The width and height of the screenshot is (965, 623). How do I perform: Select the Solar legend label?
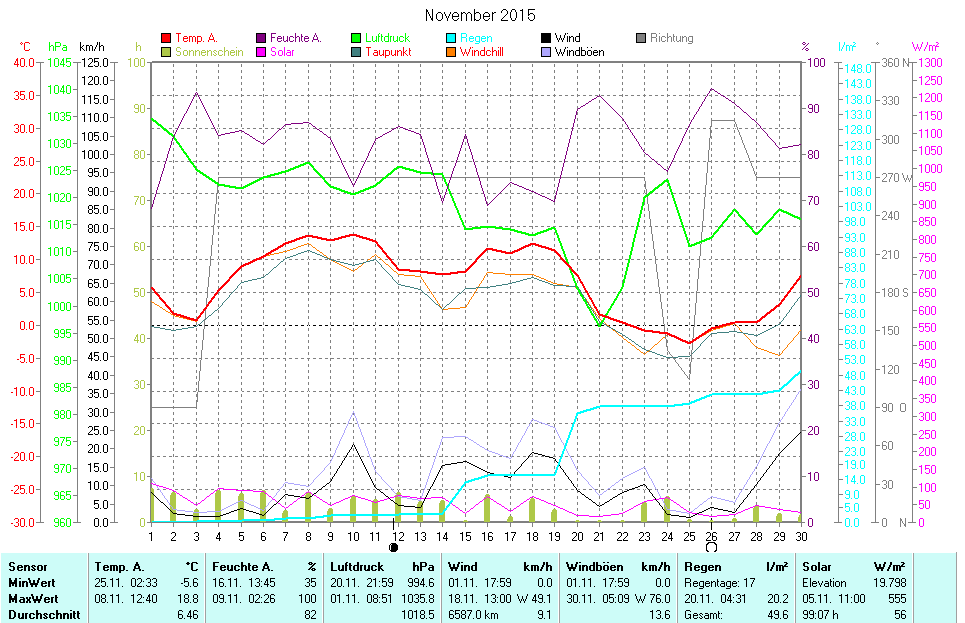tap(282, 52)
